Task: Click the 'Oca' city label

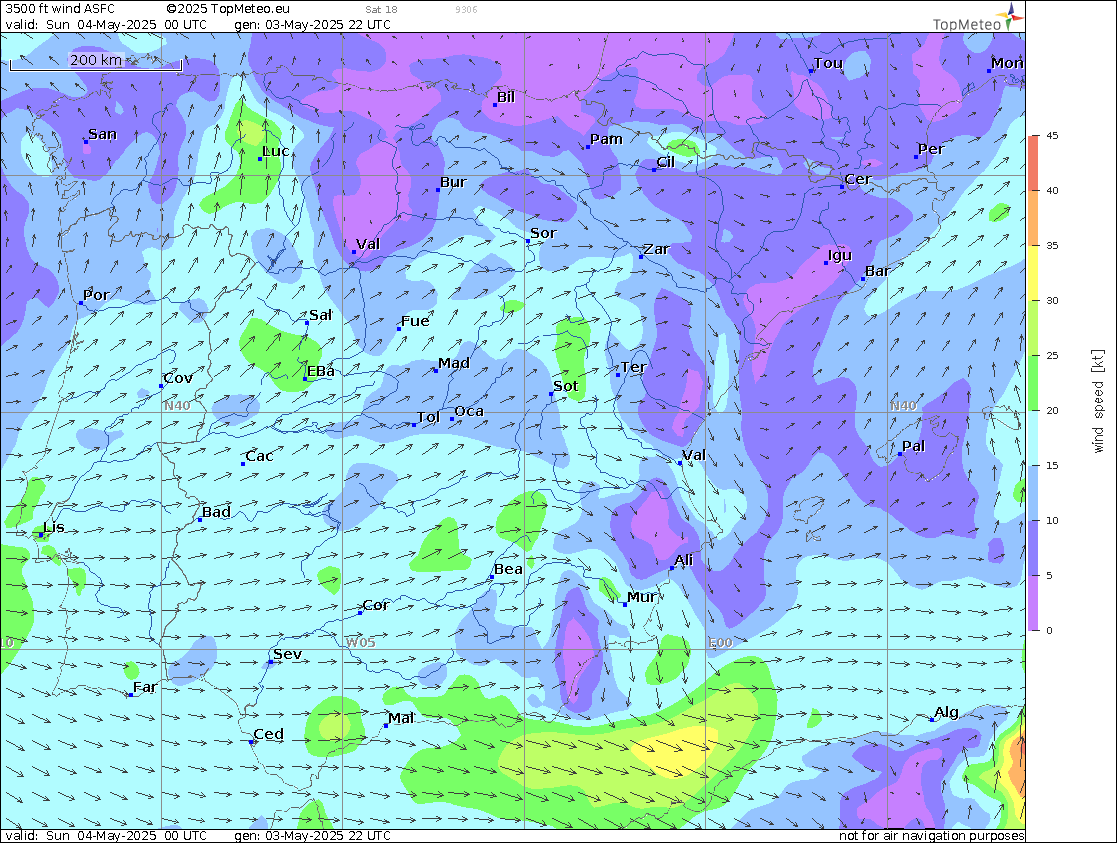Action: click(x=469, y=411)
